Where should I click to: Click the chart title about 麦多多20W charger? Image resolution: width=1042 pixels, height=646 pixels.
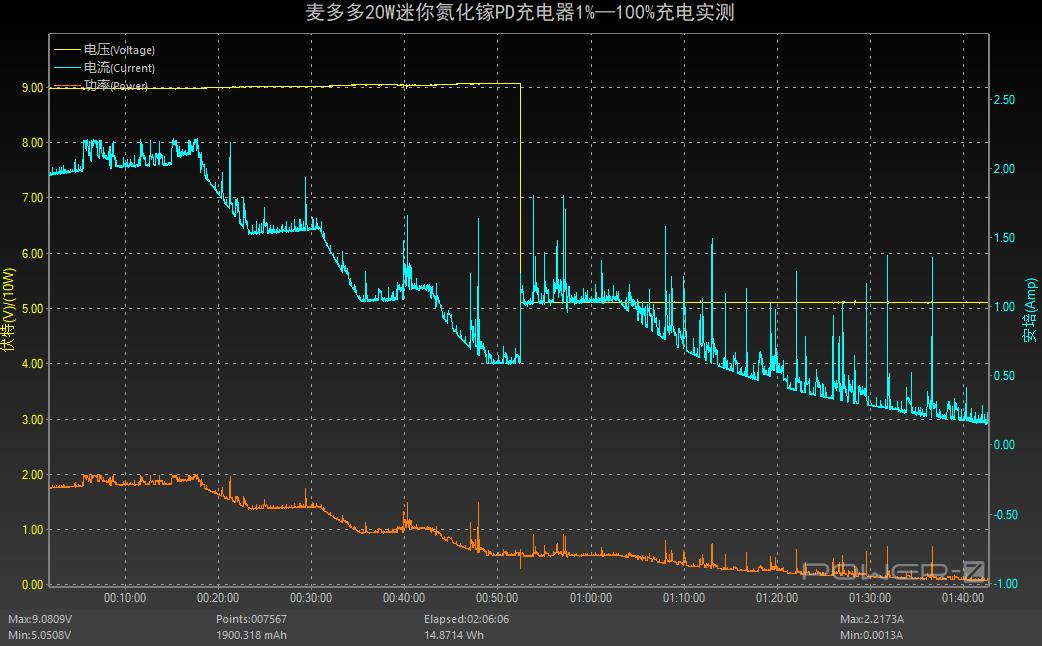click(521, 13)
